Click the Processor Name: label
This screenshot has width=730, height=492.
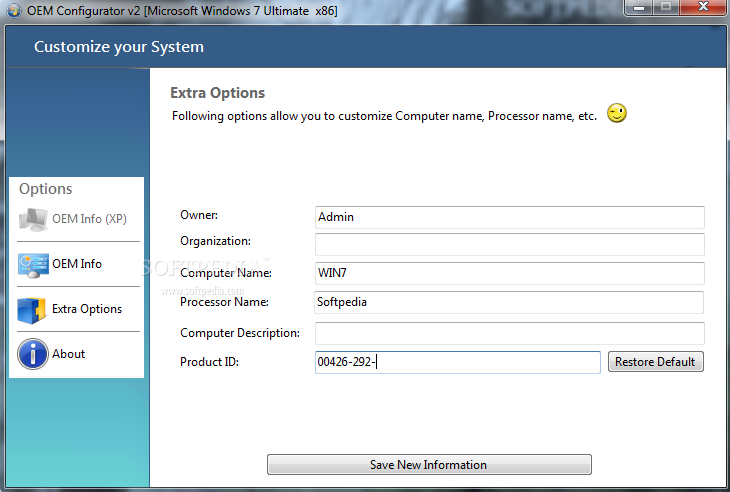point(224,302)
